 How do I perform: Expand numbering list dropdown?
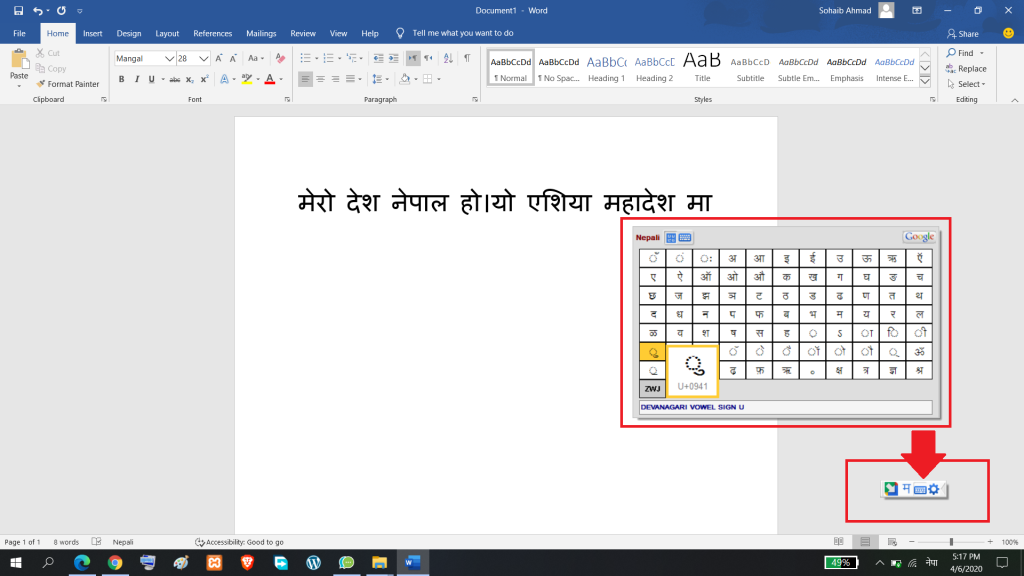(x=340, y=58)
